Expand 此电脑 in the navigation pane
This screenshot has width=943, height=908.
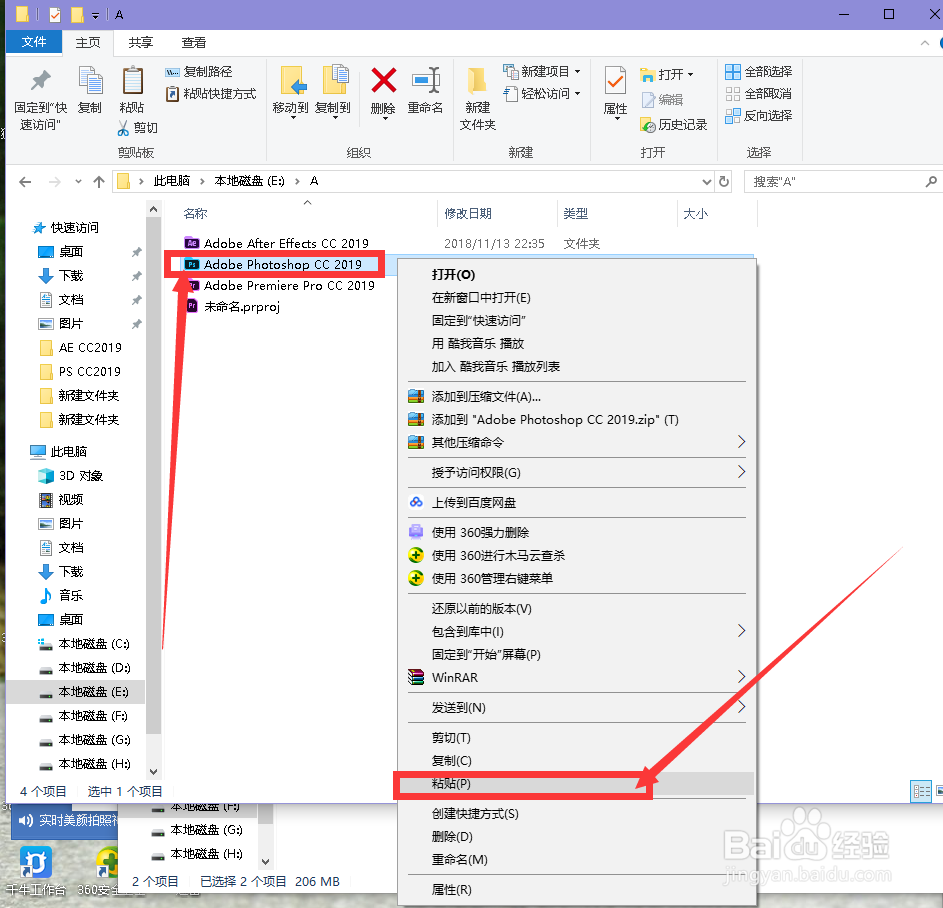tap(22, 451)
